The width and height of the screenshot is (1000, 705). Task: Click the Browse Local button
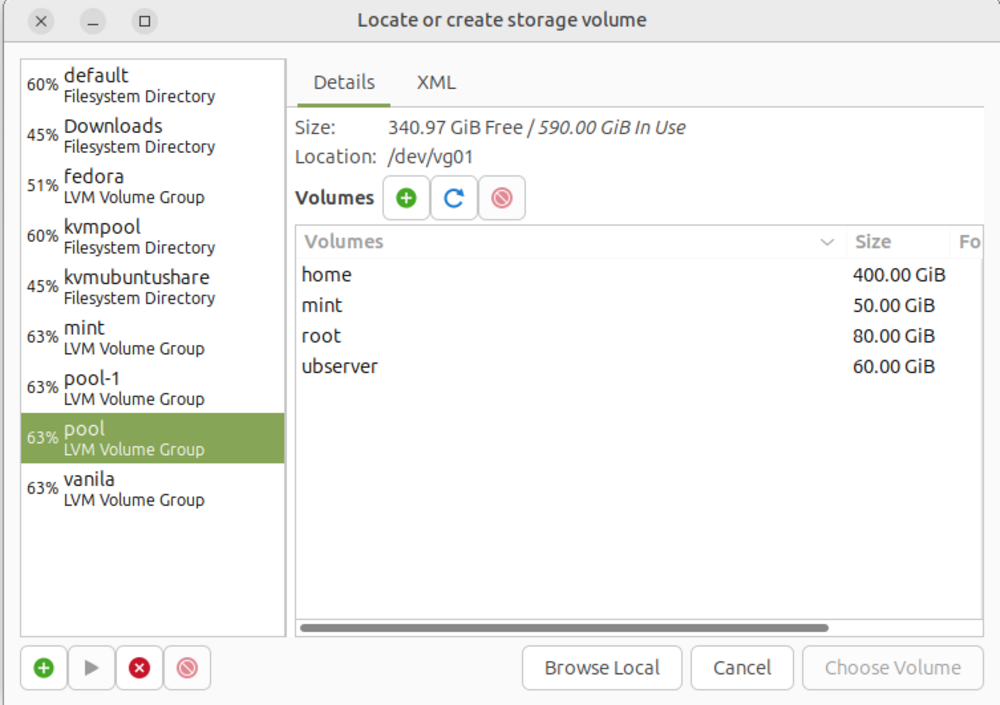click(602, 668)
